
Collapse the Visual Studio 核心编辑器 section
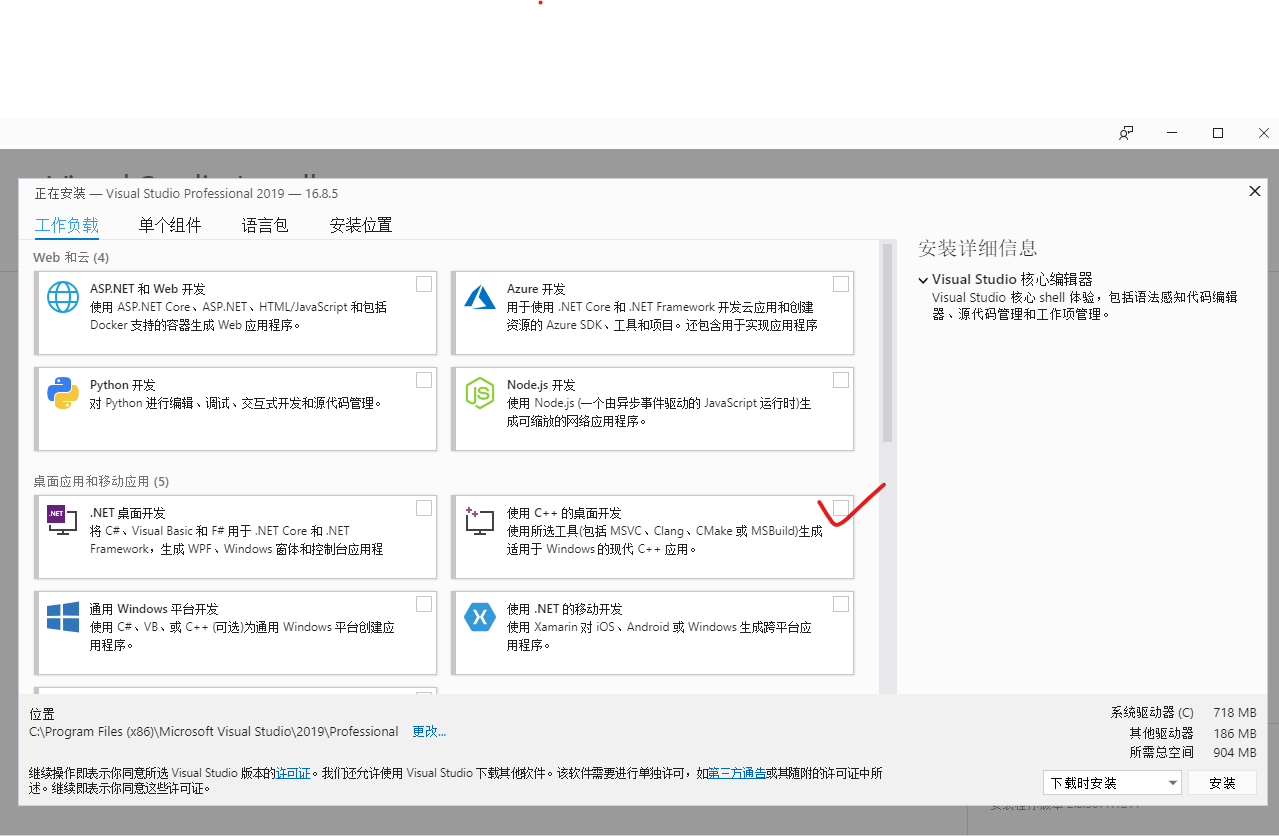click(x=923, y=279)
